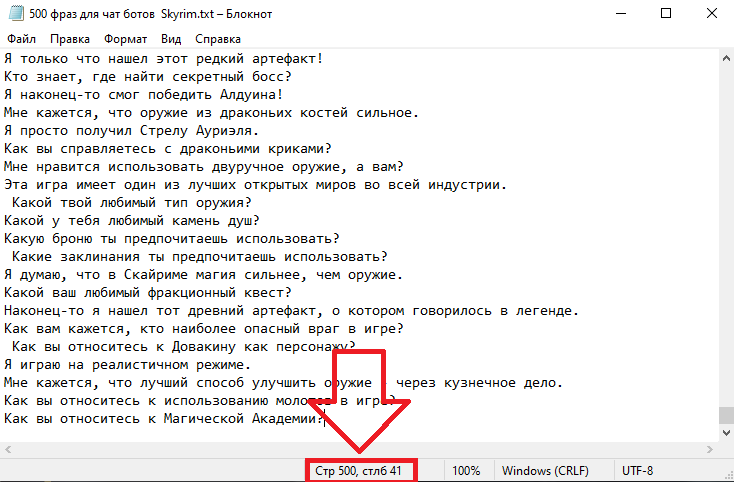The height and width of the screenshot is (482, 734).
Task: Click the line 'Я только что нашел этот редкий артефакт!'
Action: click(164, 58)
